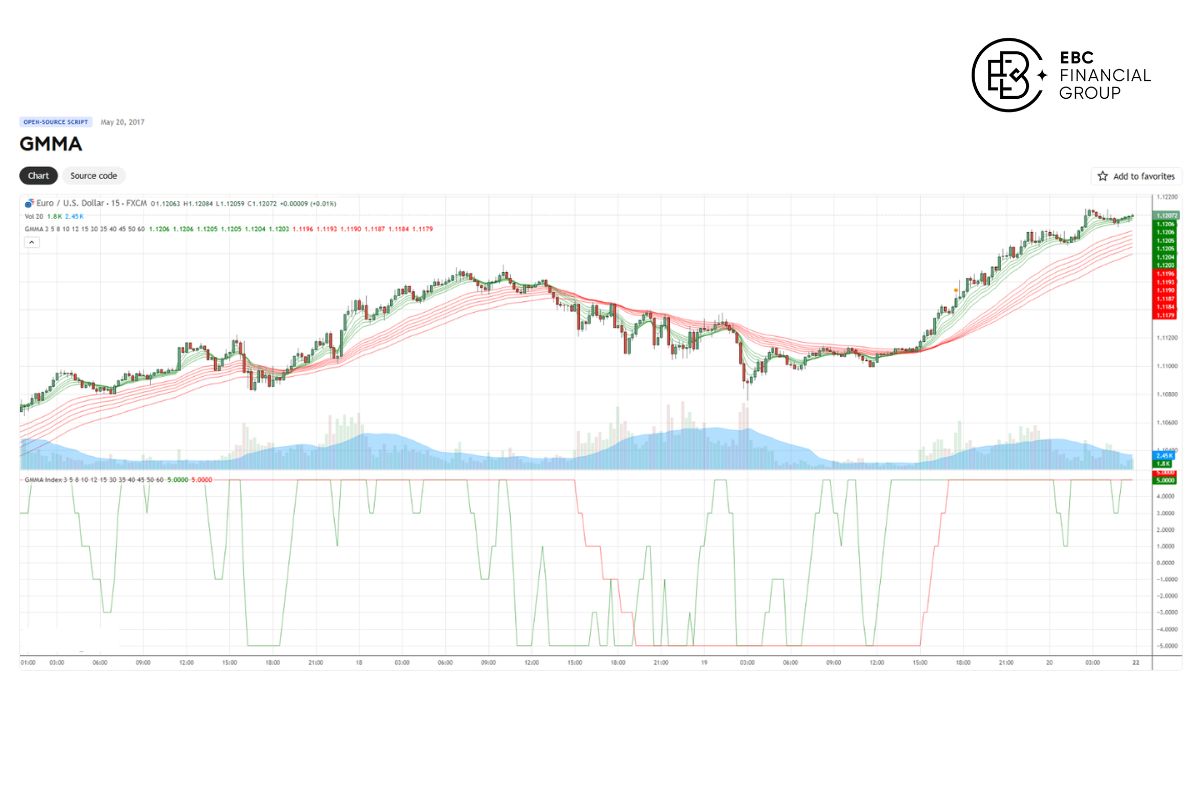Click the Euro/USD symbol flag icon
Viewport: 1200px width, 788px height.
[29, 204]
